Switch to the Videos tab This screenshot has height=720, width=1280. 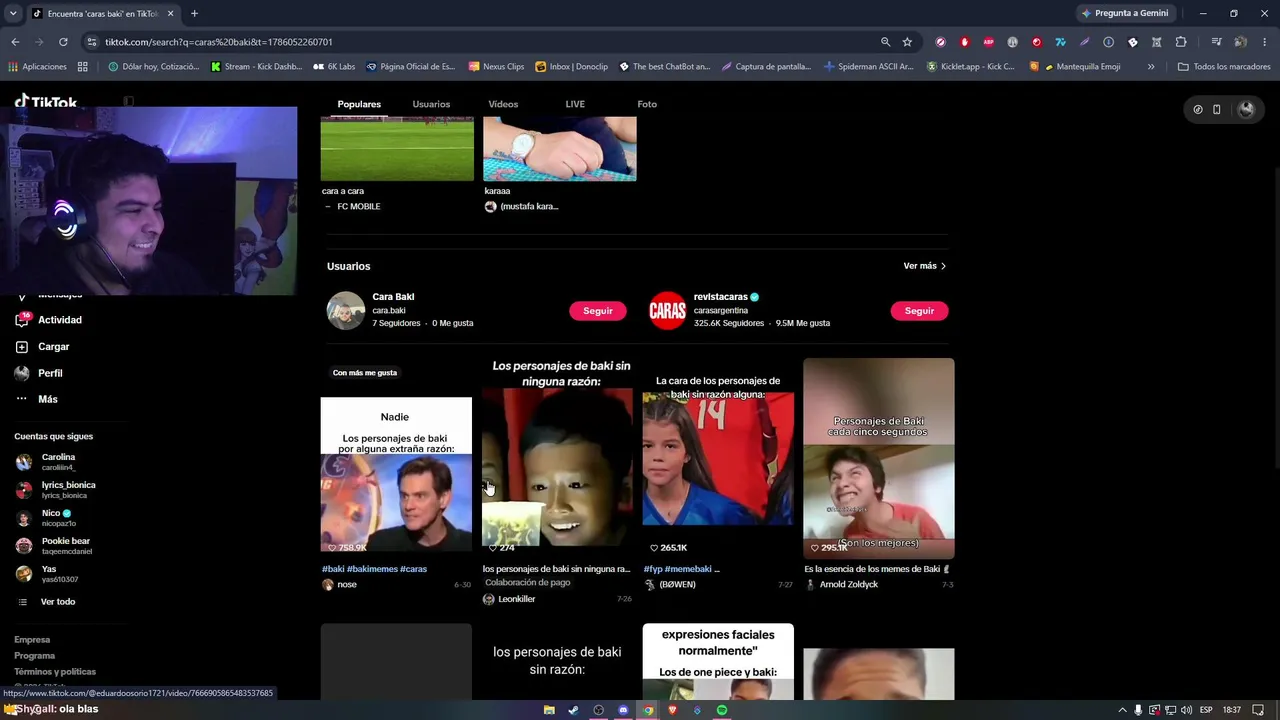[x=503, y=104]
